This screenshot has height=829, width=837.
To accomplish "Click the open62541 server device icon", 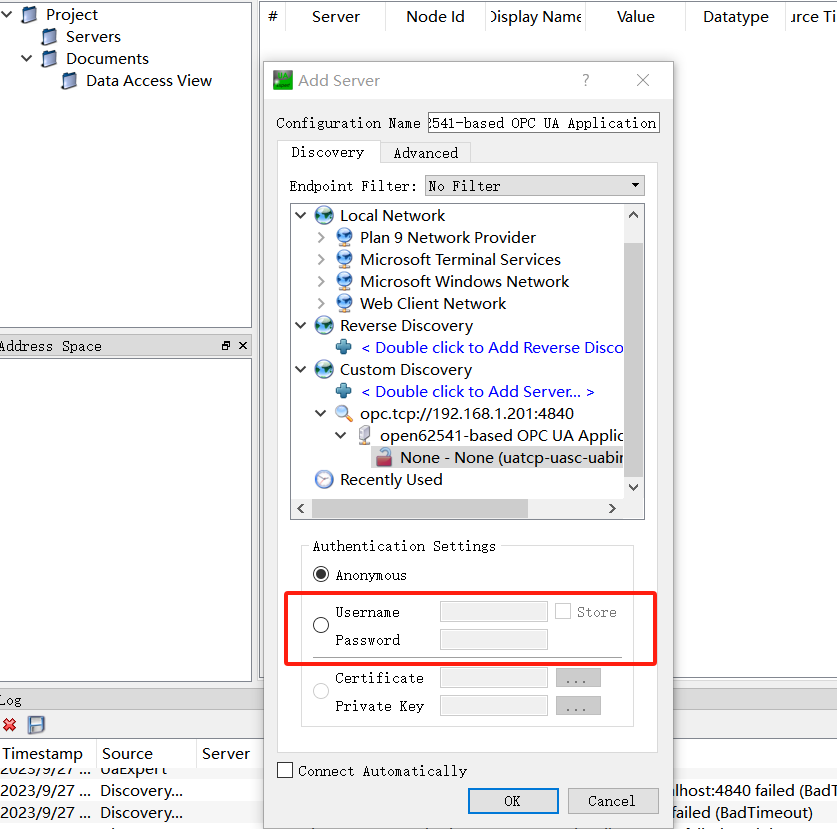I will point(365,435).
